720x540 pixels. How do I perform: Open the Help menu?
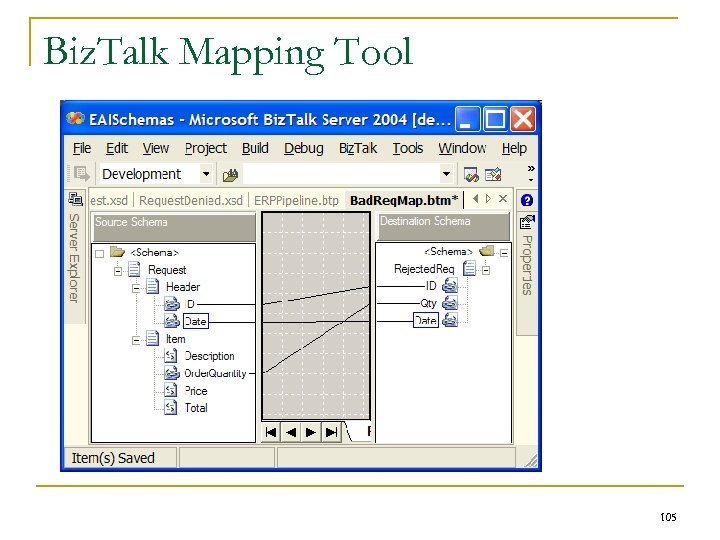click(514, 148)
